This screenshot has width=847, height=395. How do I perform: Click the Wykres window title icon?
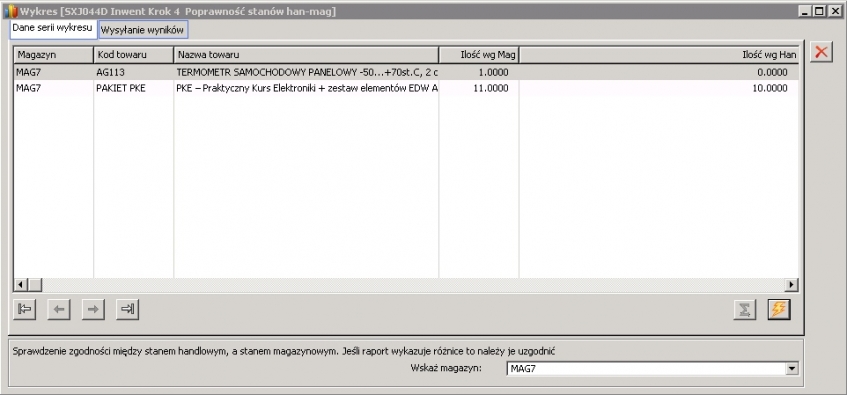10,11
